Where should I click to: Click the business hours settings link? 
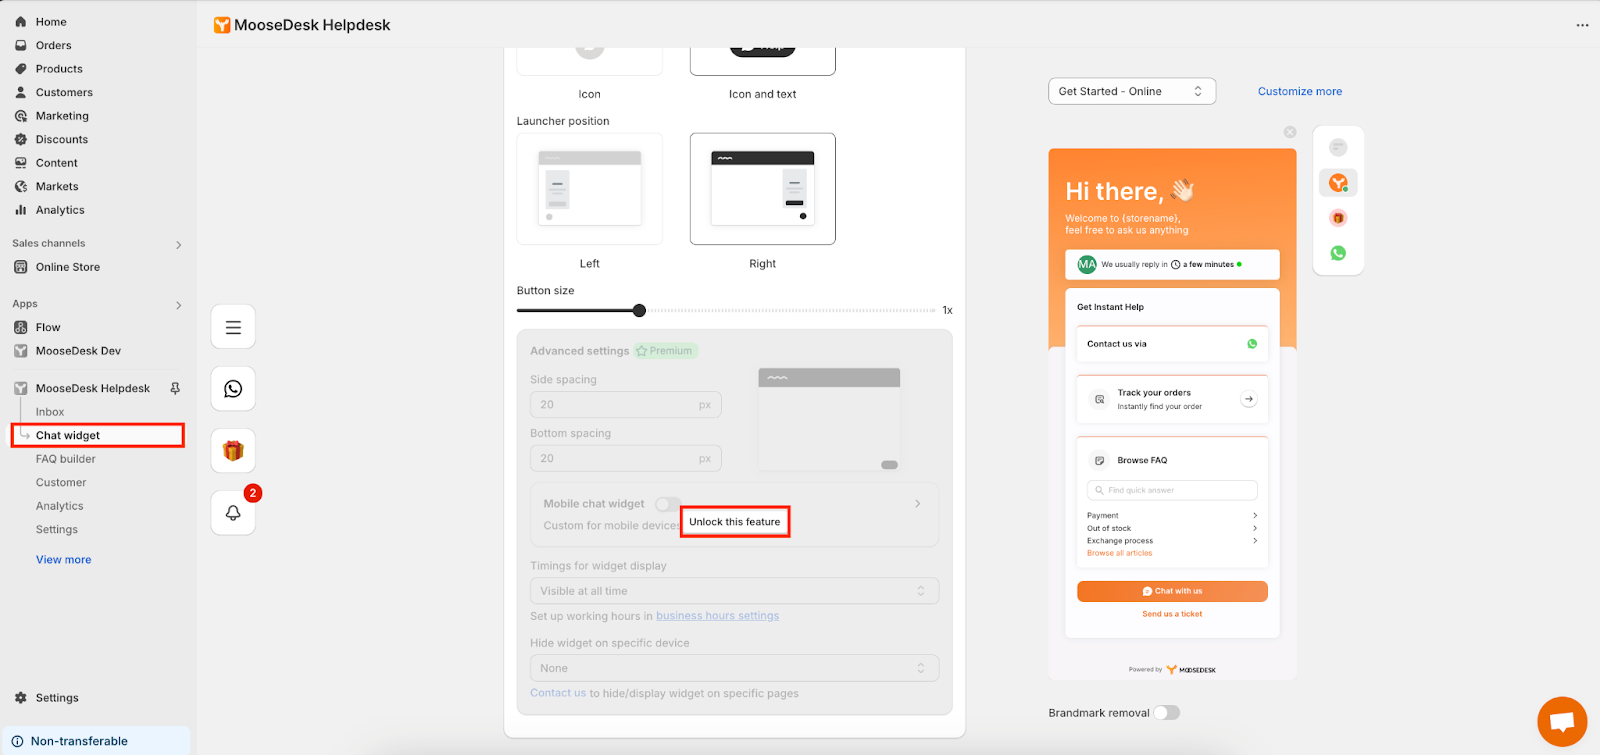(717, 616)
